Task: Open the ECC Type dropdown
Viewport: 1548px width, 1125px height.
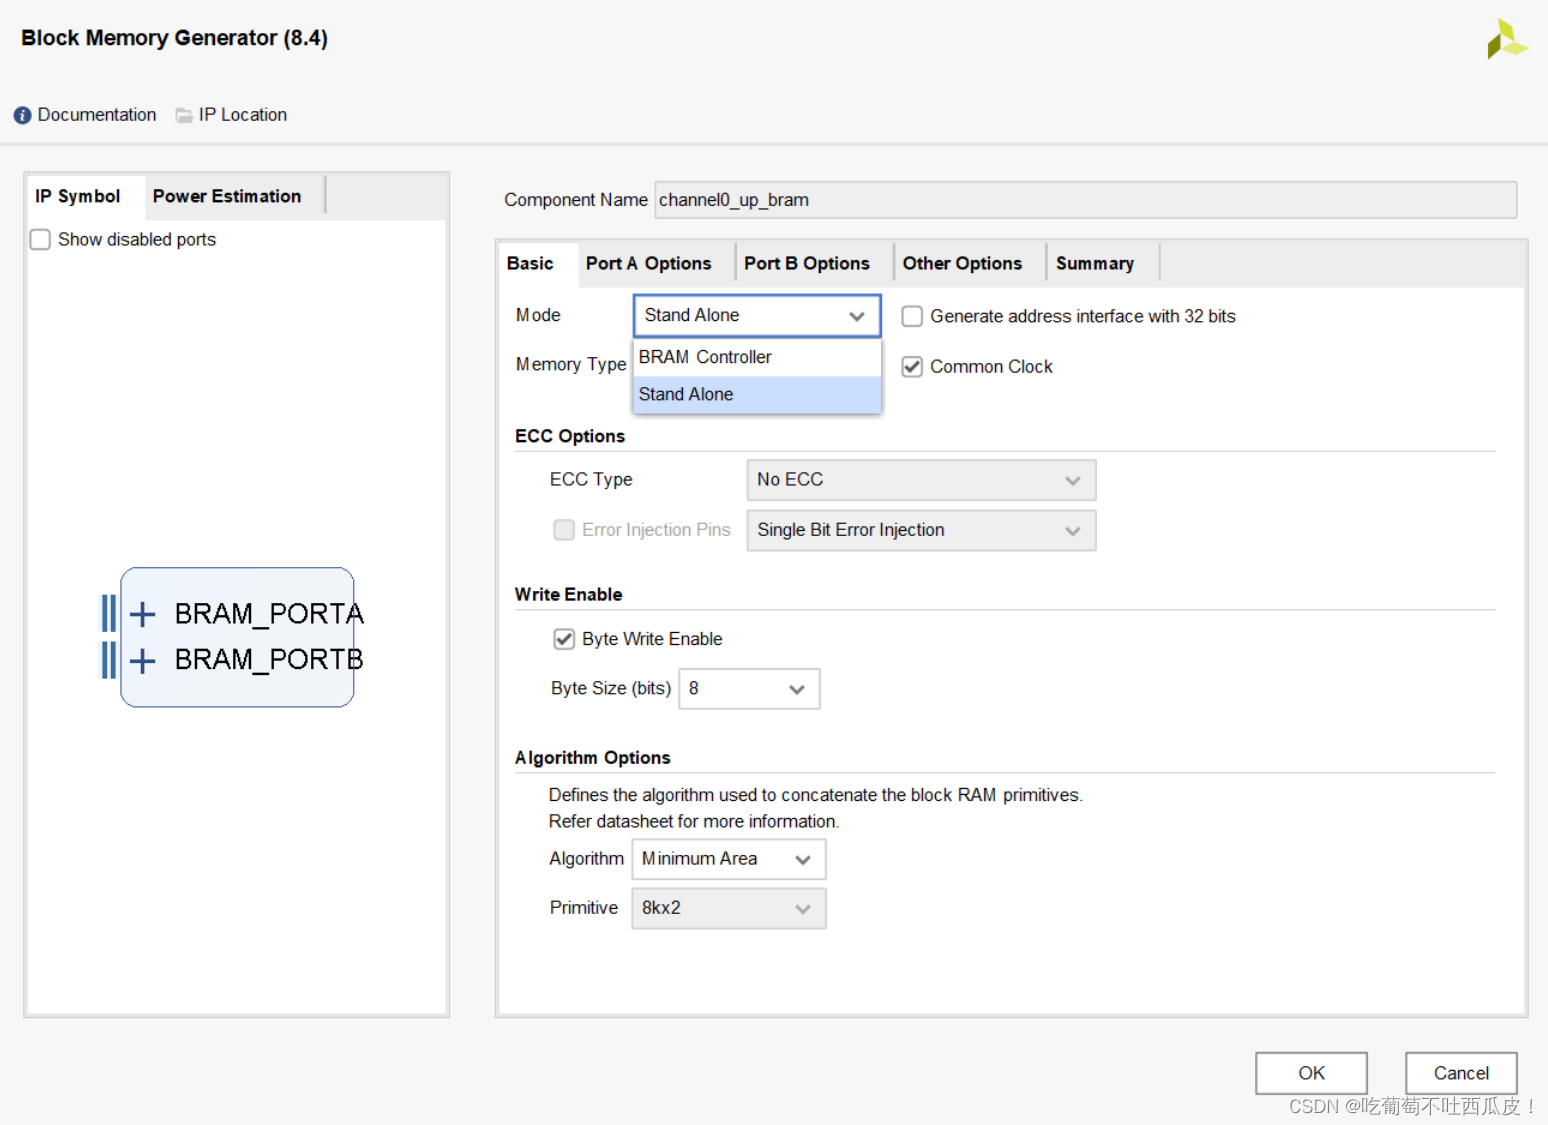Action: (920, 480)
